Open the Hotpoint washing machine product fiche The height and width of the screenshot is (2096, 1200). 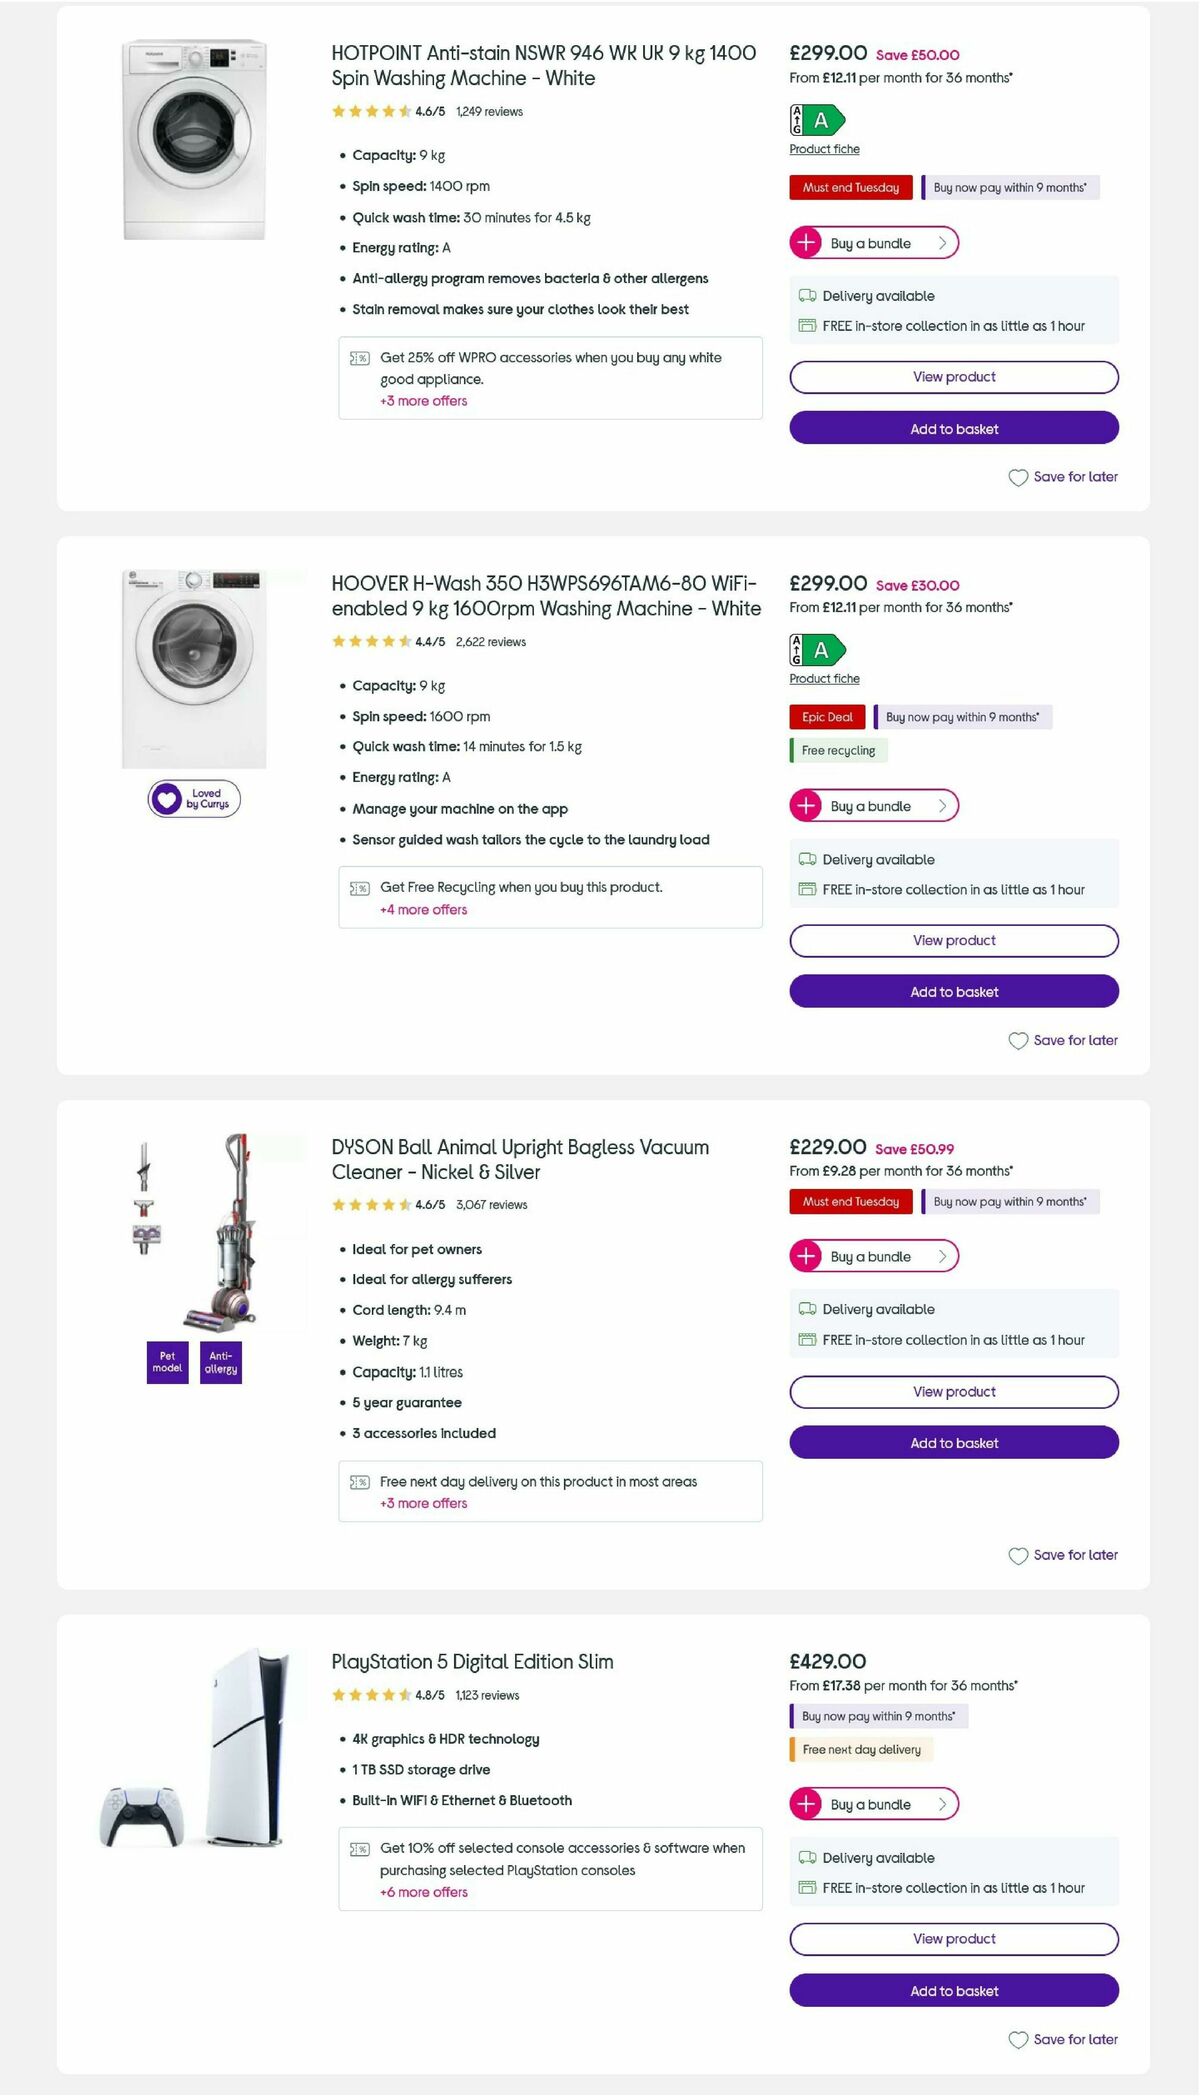(822, 148)
